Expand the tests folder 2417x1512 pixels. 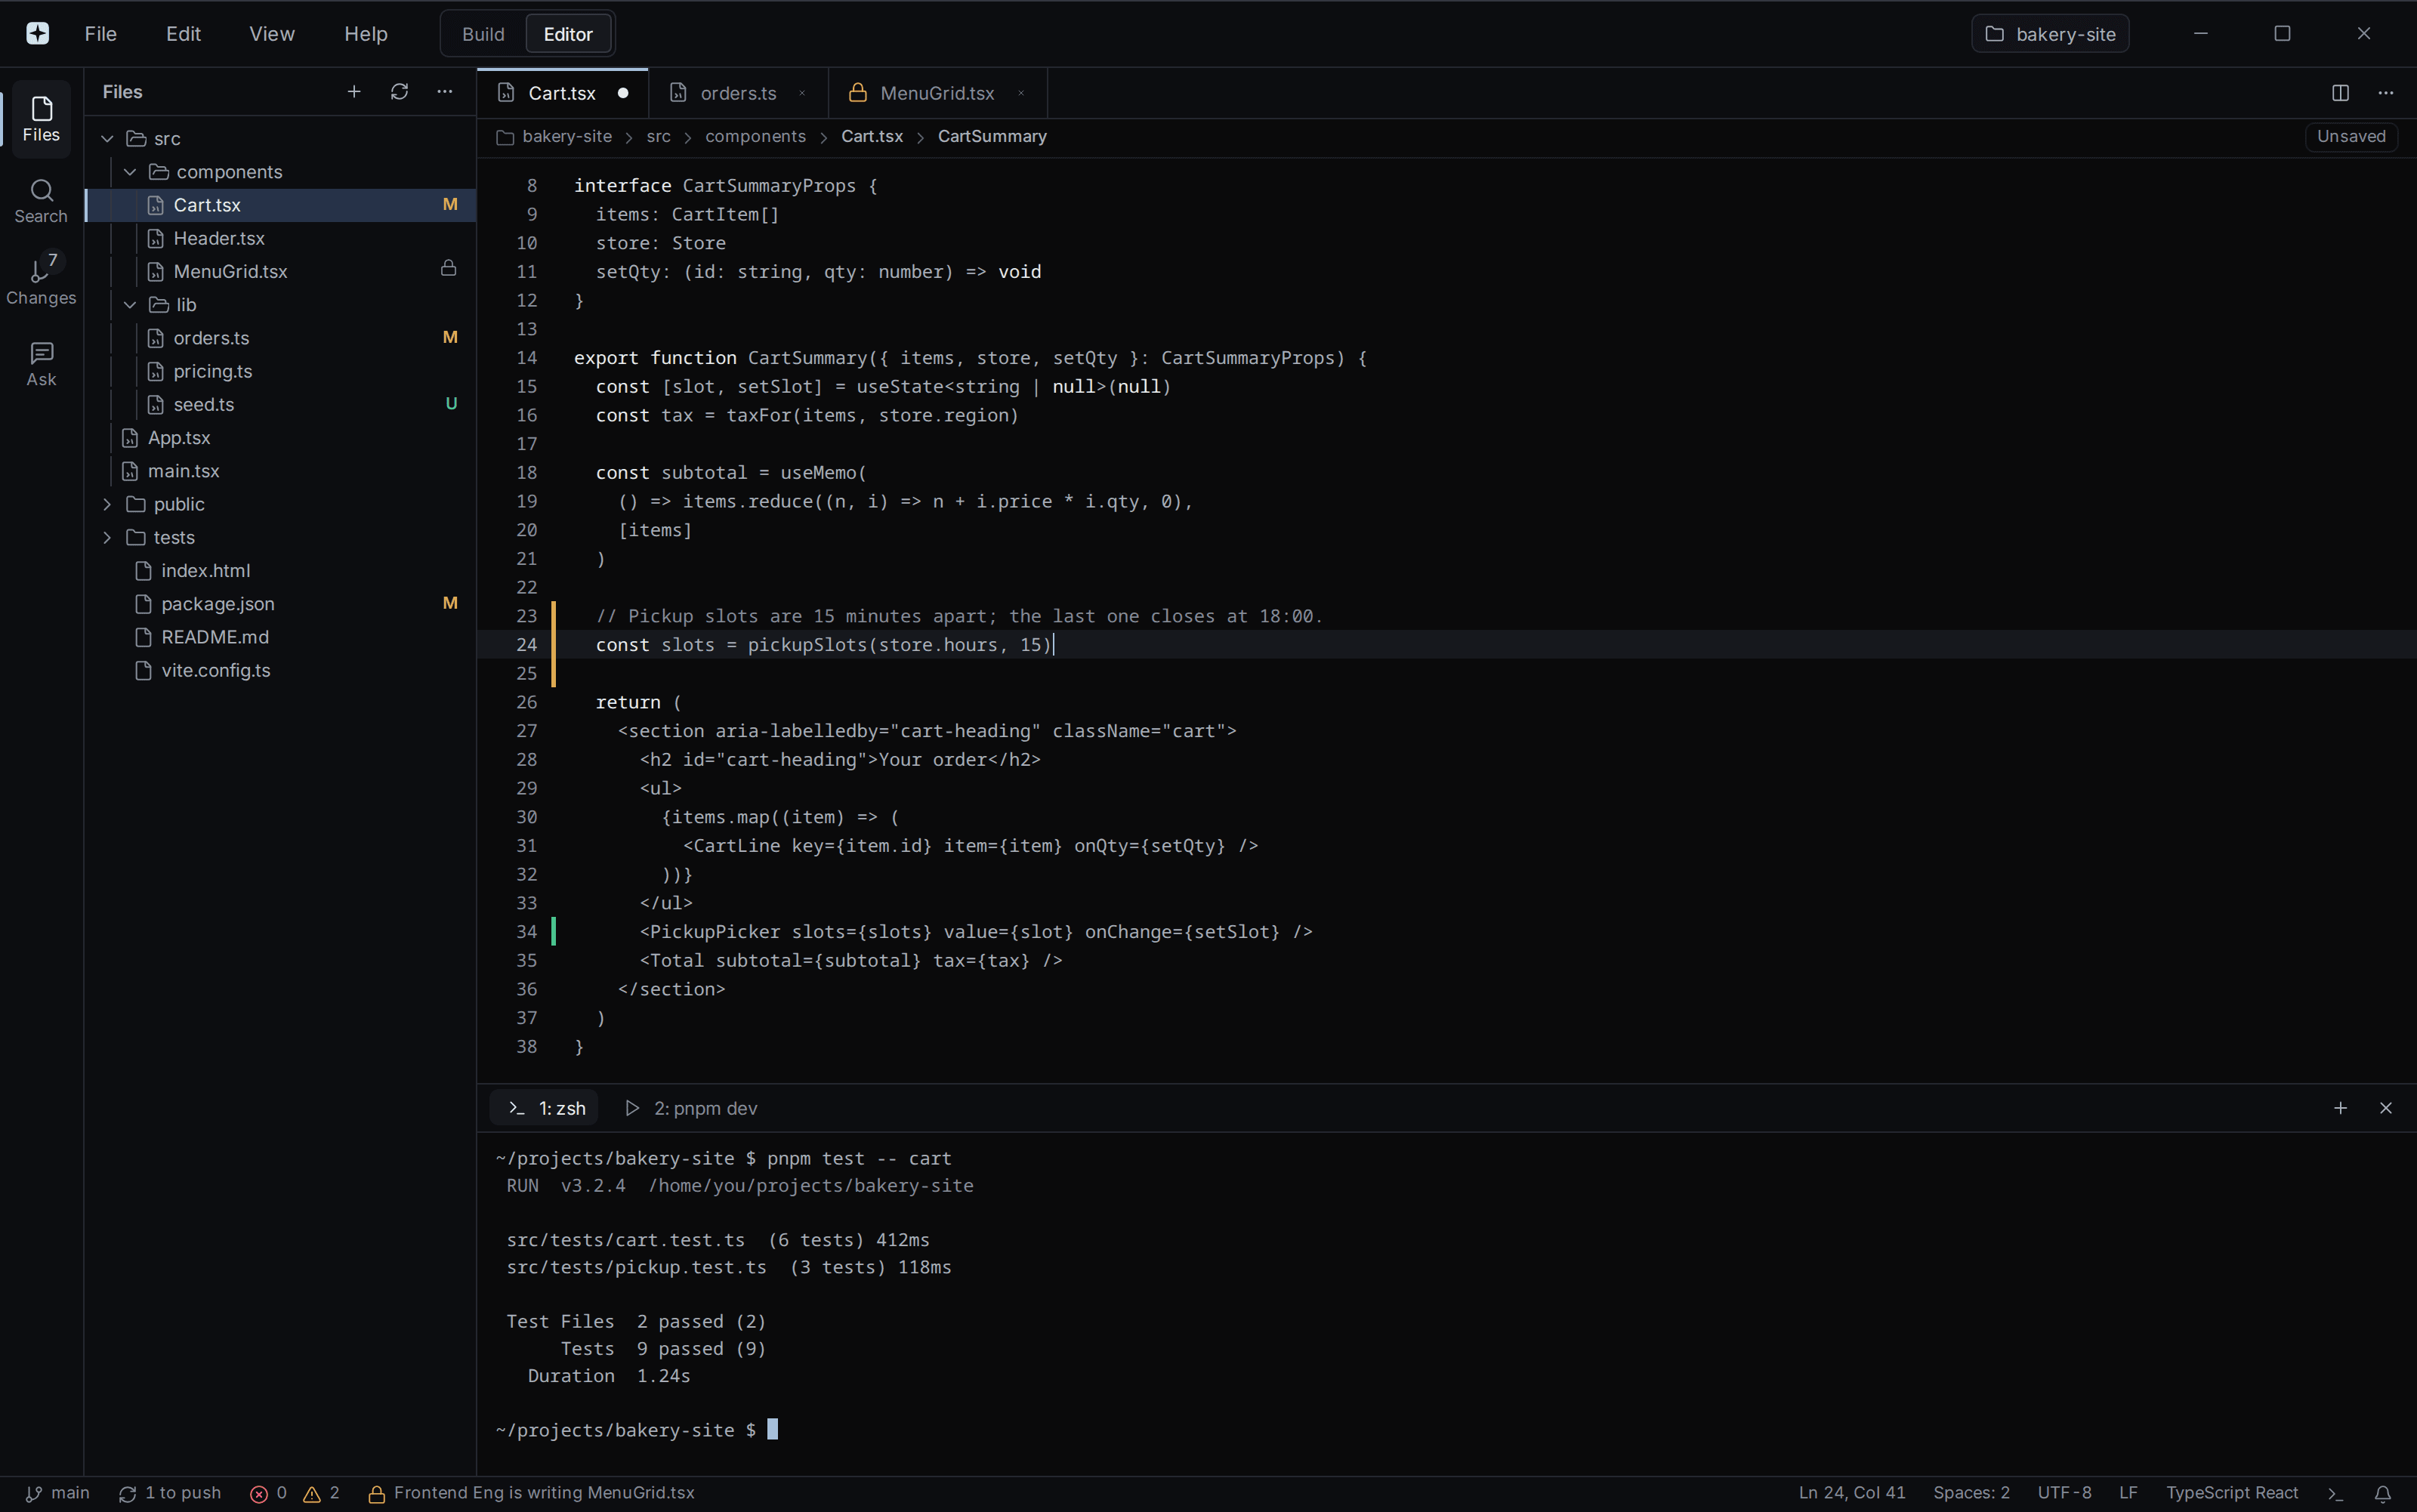[108, 538]
